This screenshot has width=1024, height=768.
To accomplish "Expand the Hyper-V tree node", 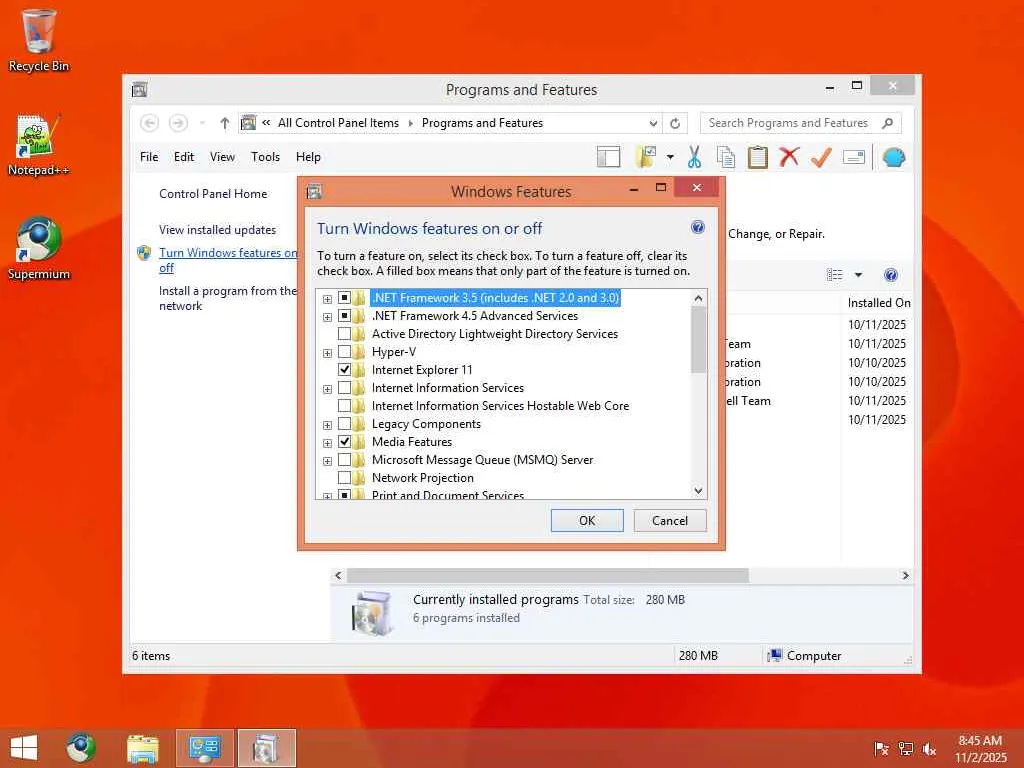I will (x=327, y=353).
